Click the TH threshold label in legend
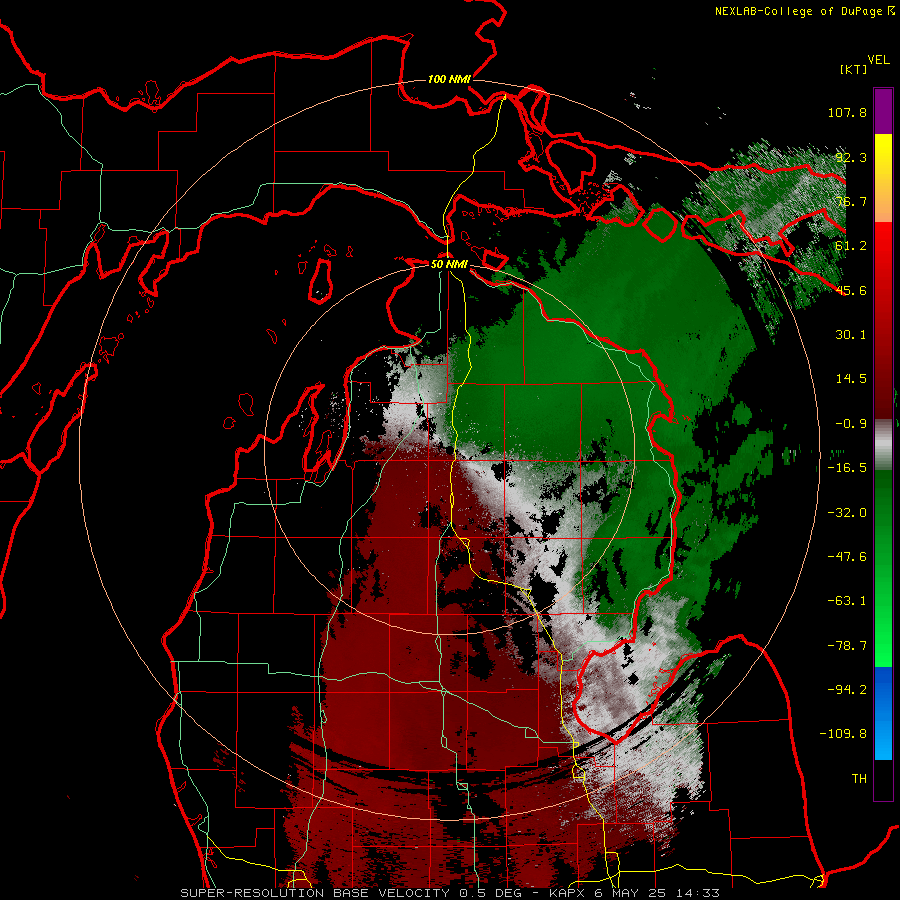The width and height of the screenshot is (900, 900). tap(859, 779)
